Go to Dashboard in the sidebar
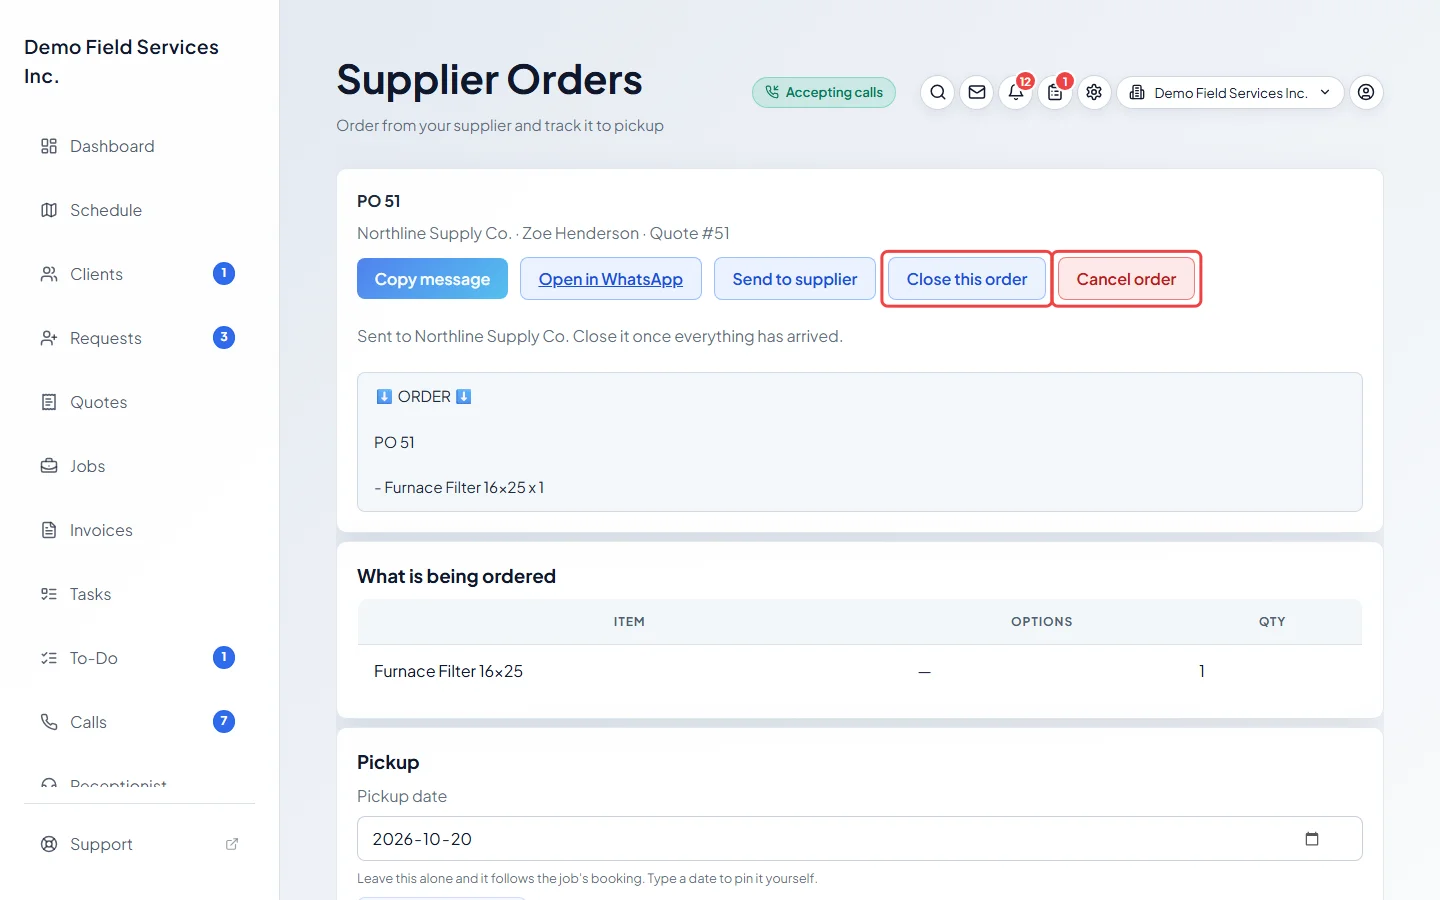This screenshot has height=900, width=1440. point(139,146)
